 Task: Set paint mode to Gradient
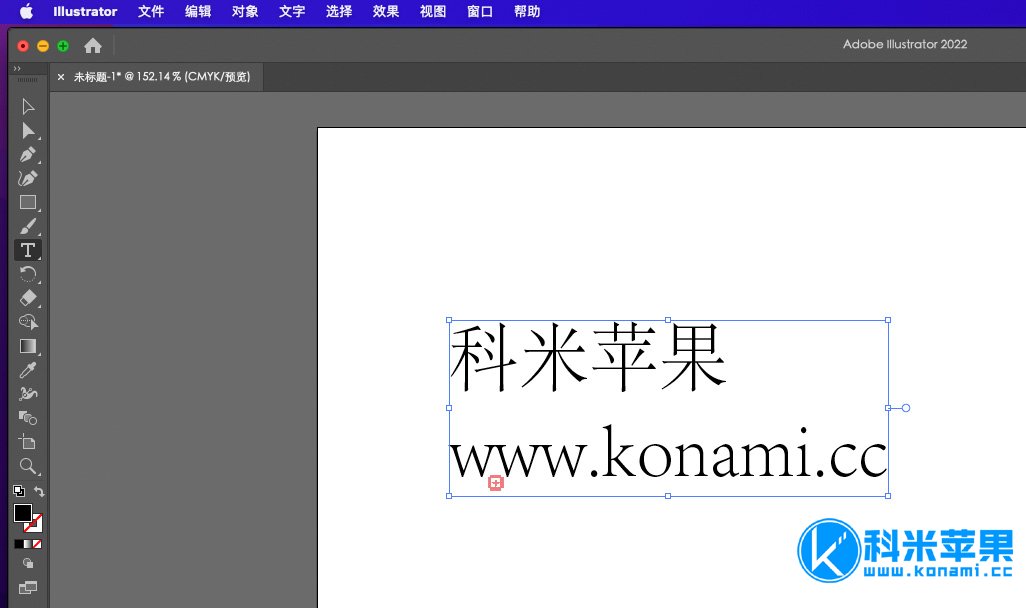point(27,544)
